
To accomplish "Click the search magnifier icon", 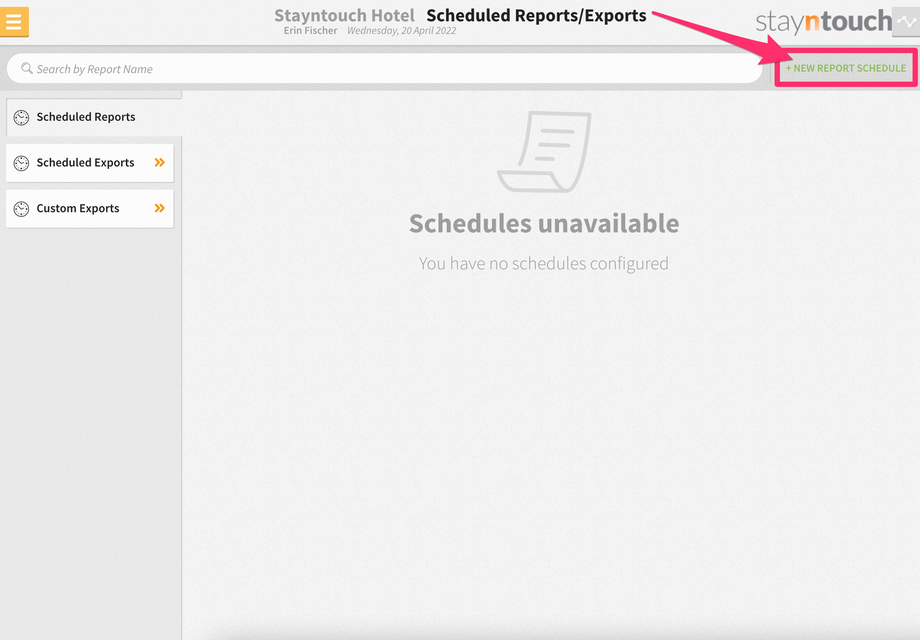I will [26, 69].
